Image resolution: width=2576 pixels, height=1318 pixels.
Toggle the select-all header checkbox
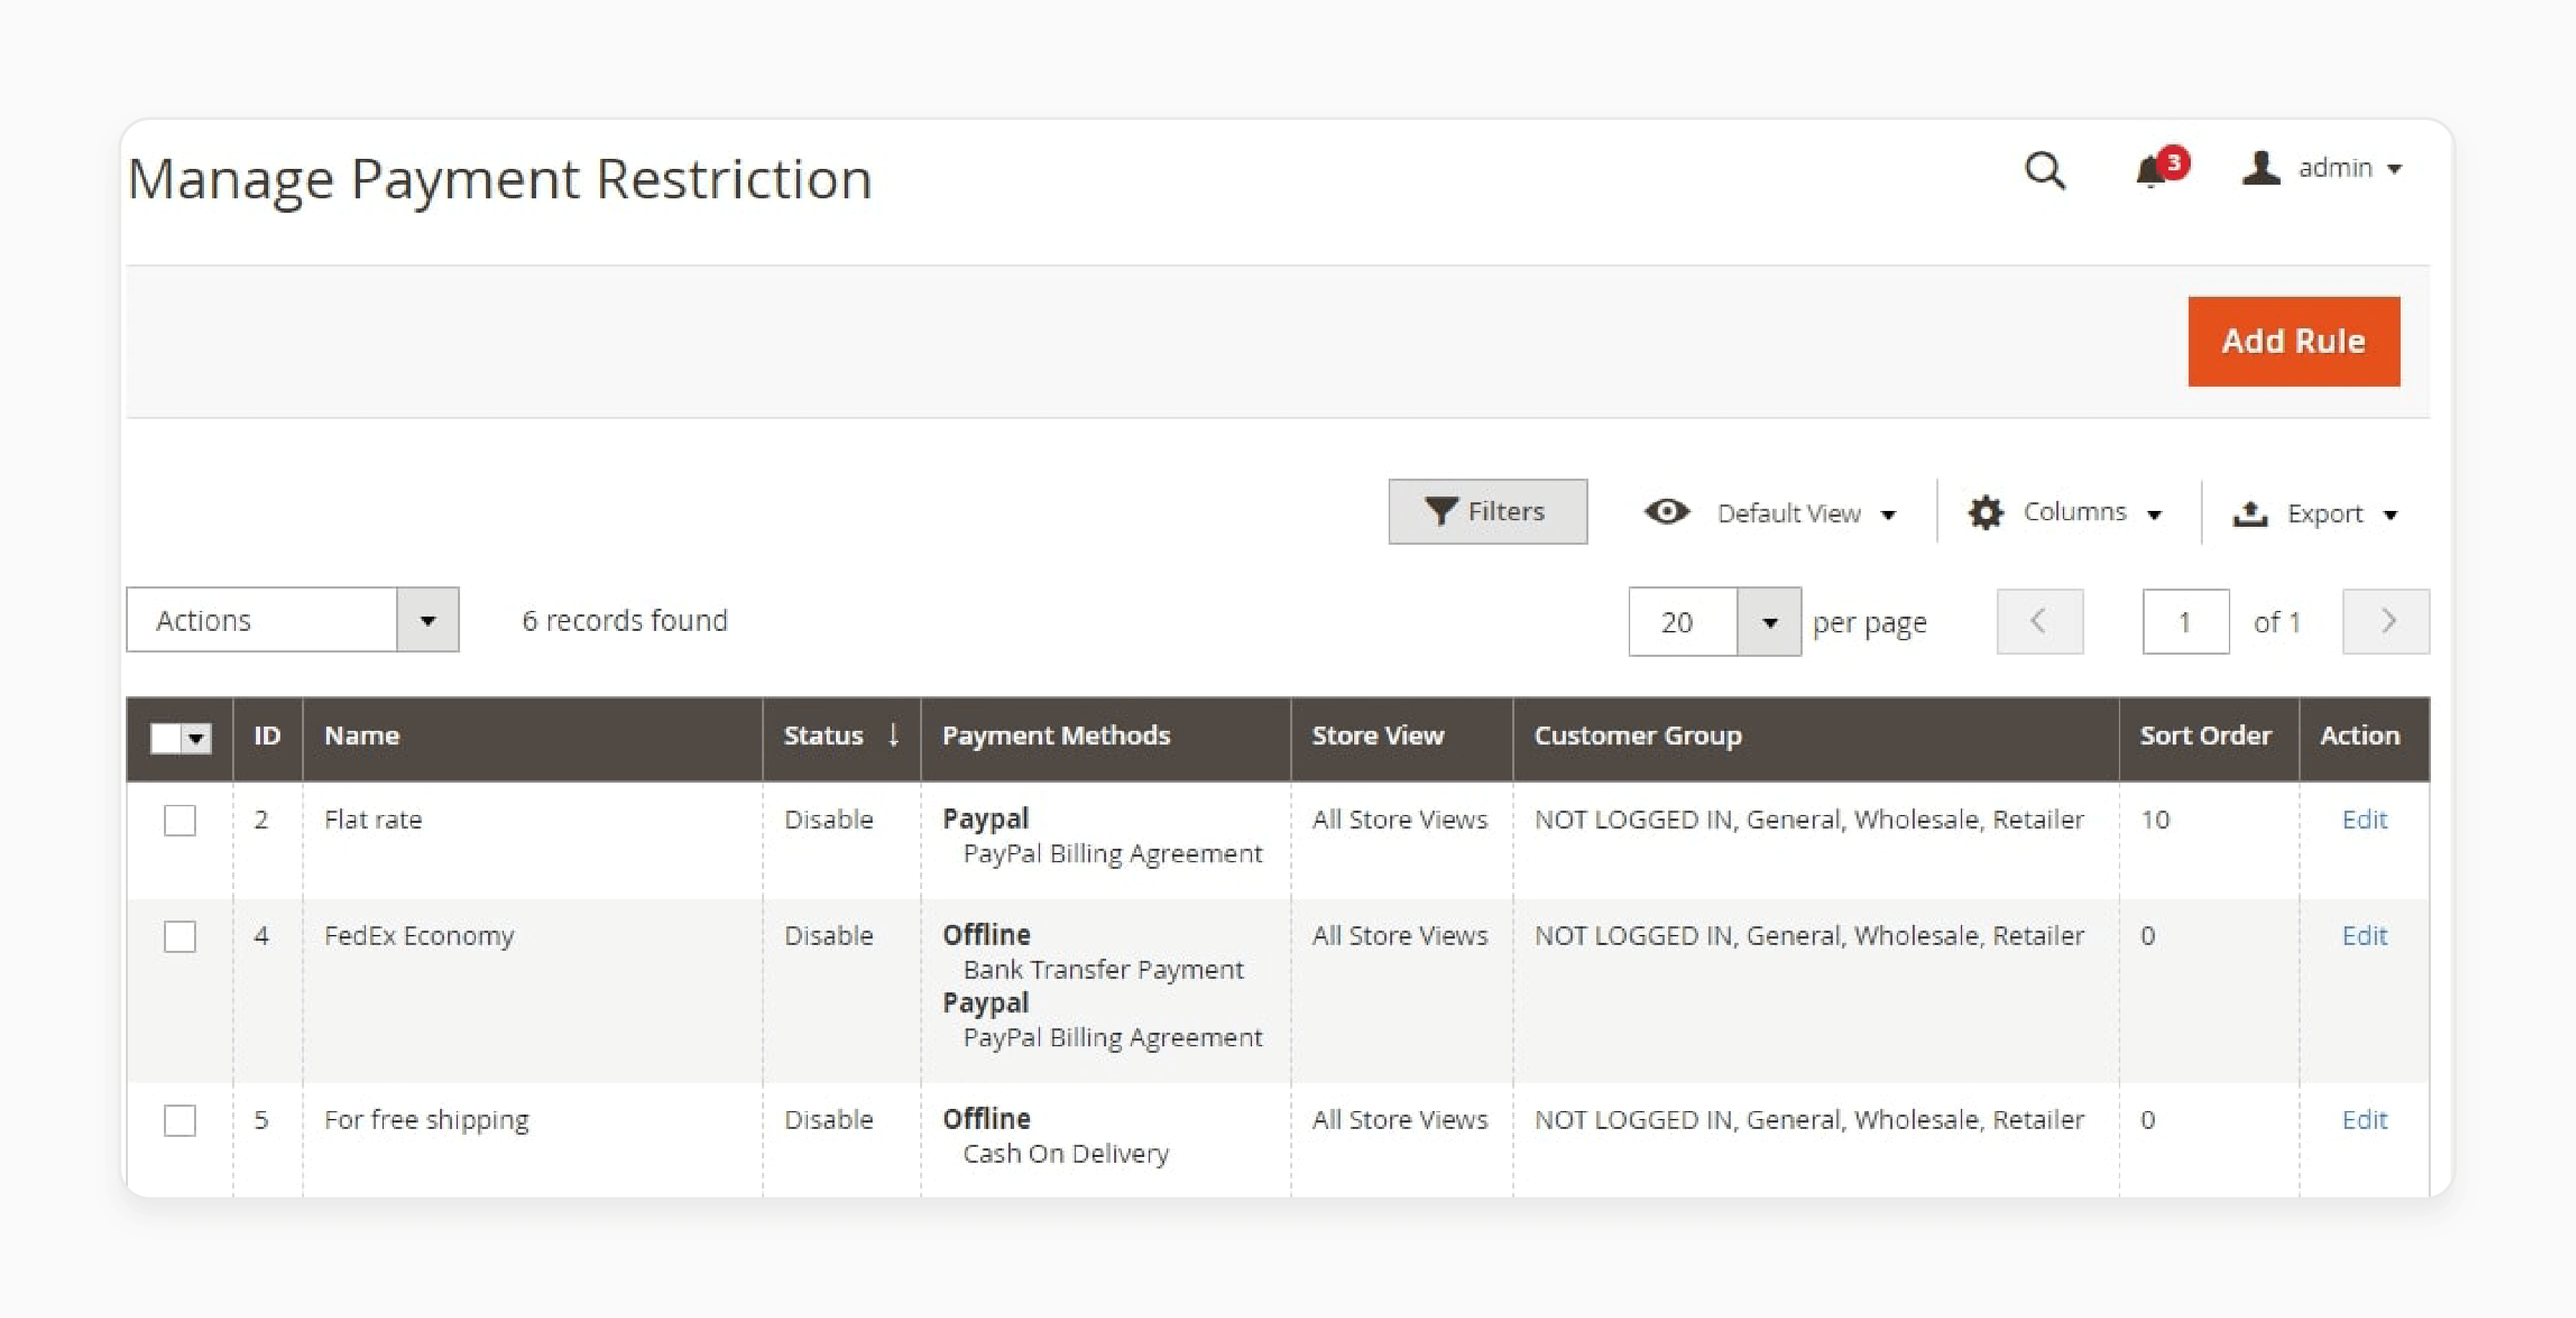[165, 738]
